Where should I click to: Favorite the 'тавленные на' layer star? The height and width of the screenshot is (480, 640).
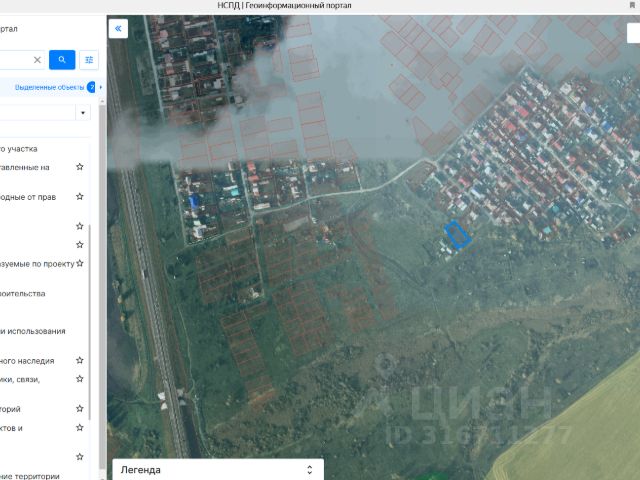coord(80,167)
